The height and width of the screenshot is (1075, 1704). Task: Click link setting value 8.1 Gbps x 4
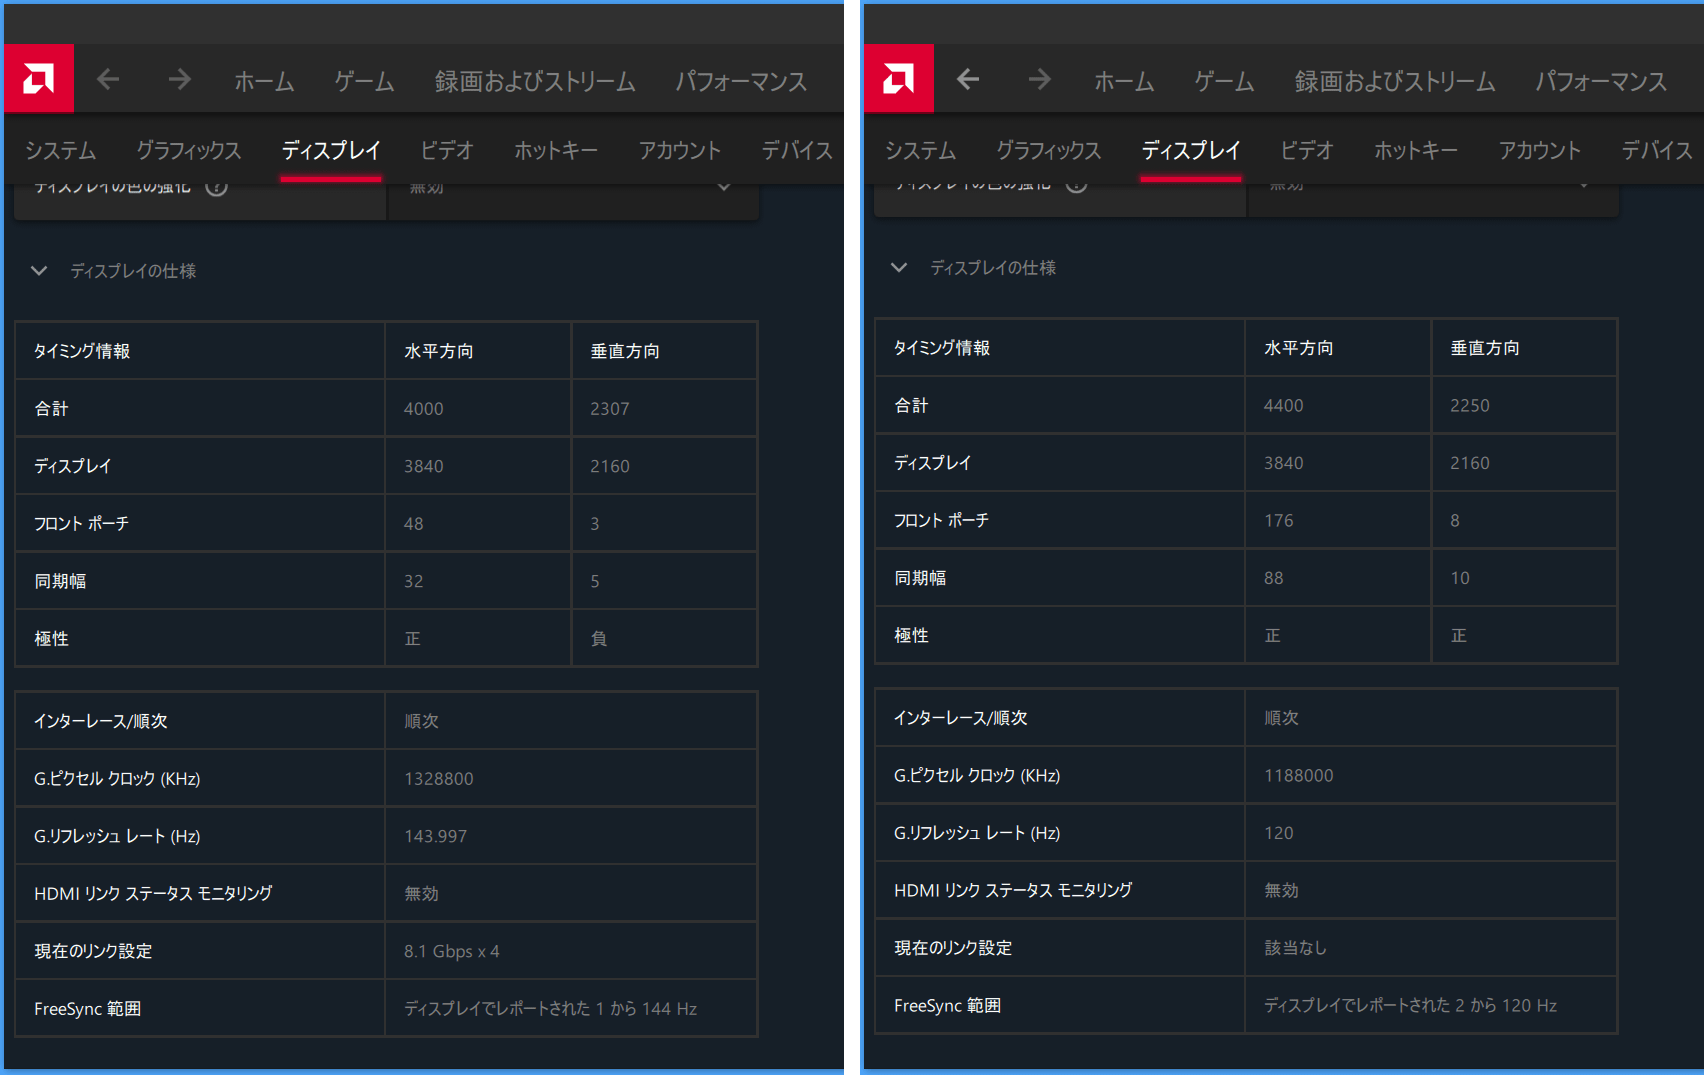(452, 952)
